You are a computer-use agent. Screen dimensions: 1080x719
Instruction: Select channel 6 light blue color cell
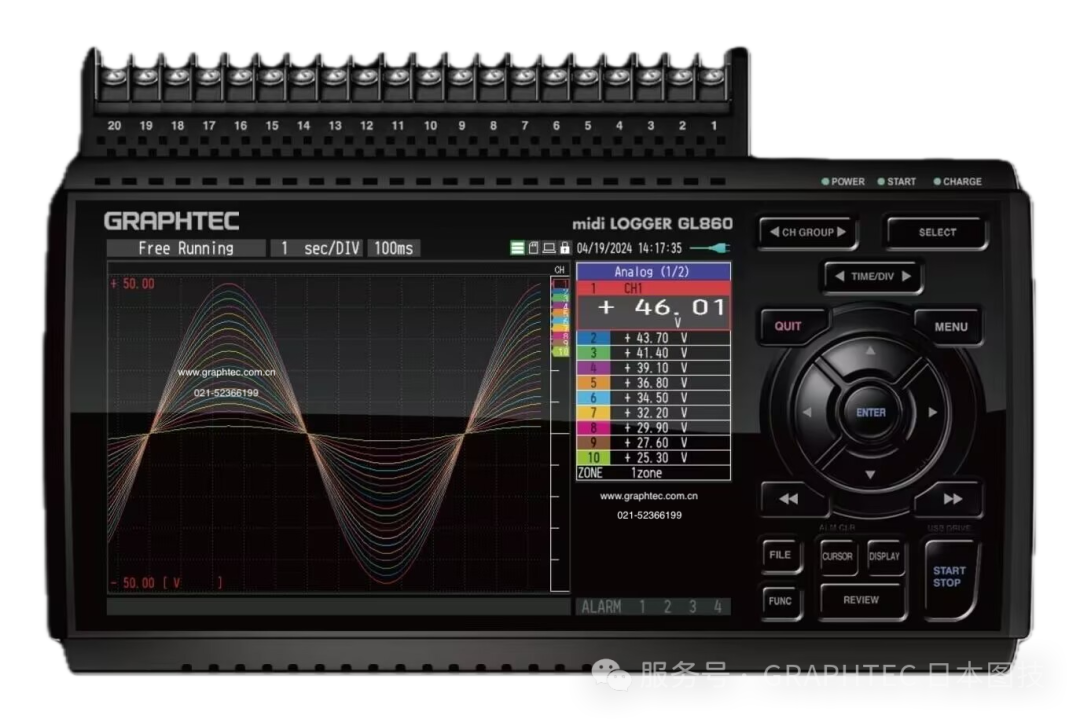point(593,398)
